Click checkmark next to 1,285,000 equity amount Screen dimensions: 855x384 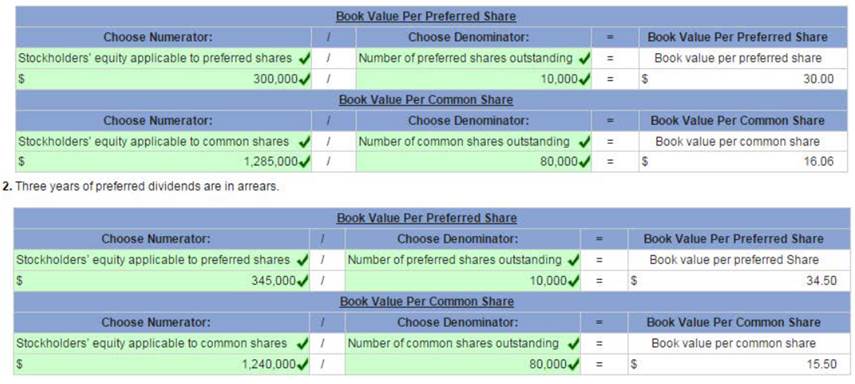(x=305, y=162)
